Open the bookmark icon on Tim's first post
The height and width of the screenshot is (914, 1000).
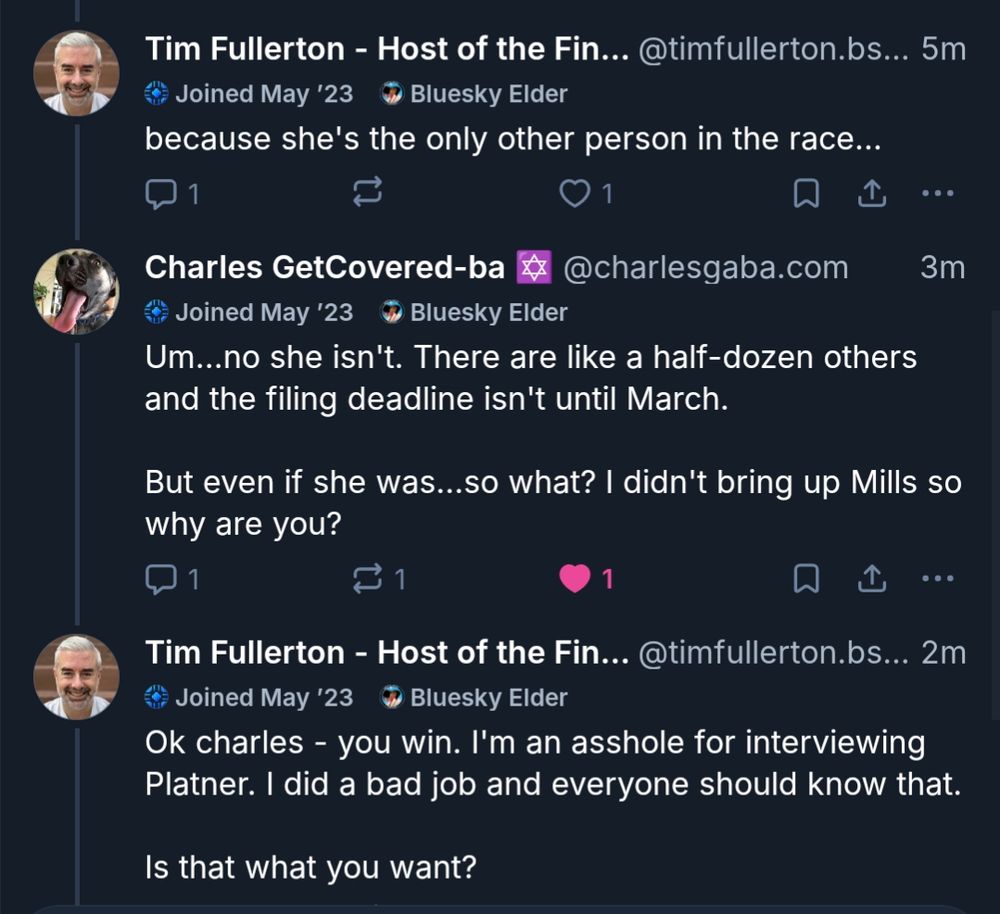[x=808, y=193]
